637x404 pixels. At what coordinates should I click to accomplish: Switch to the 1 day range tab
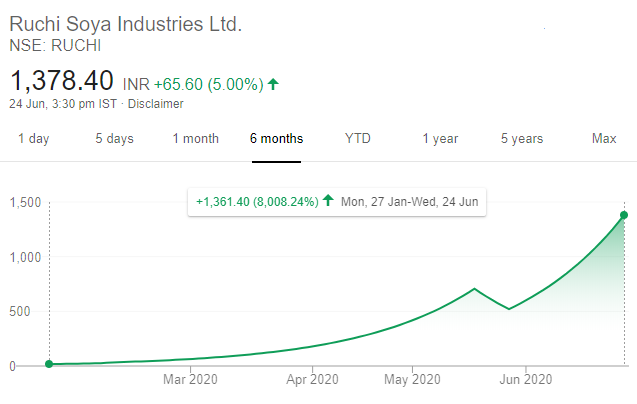point(34,139)
